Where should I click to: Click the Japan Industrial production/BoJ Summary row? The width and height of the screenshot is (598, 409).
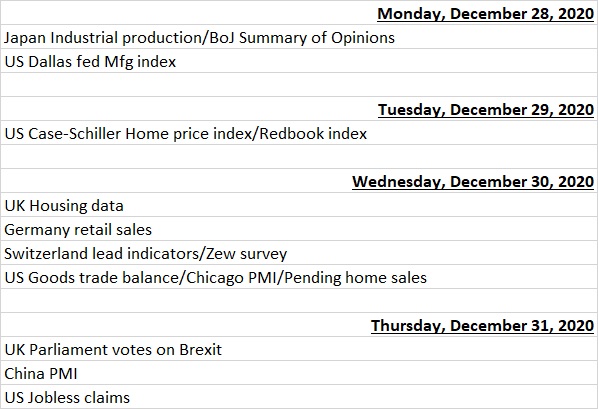click(x=299, y=37)
